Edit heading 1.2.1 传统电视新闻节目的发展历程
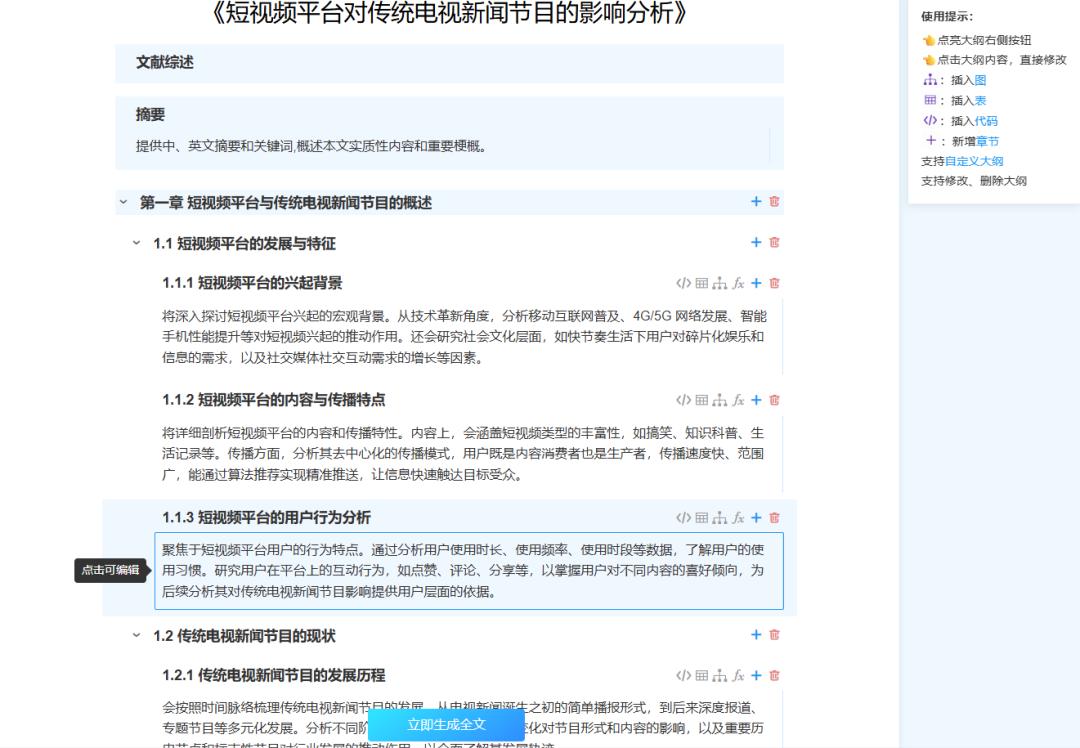Image resolution: width=1080 pixels, height=748 pixels. point(273,676)
